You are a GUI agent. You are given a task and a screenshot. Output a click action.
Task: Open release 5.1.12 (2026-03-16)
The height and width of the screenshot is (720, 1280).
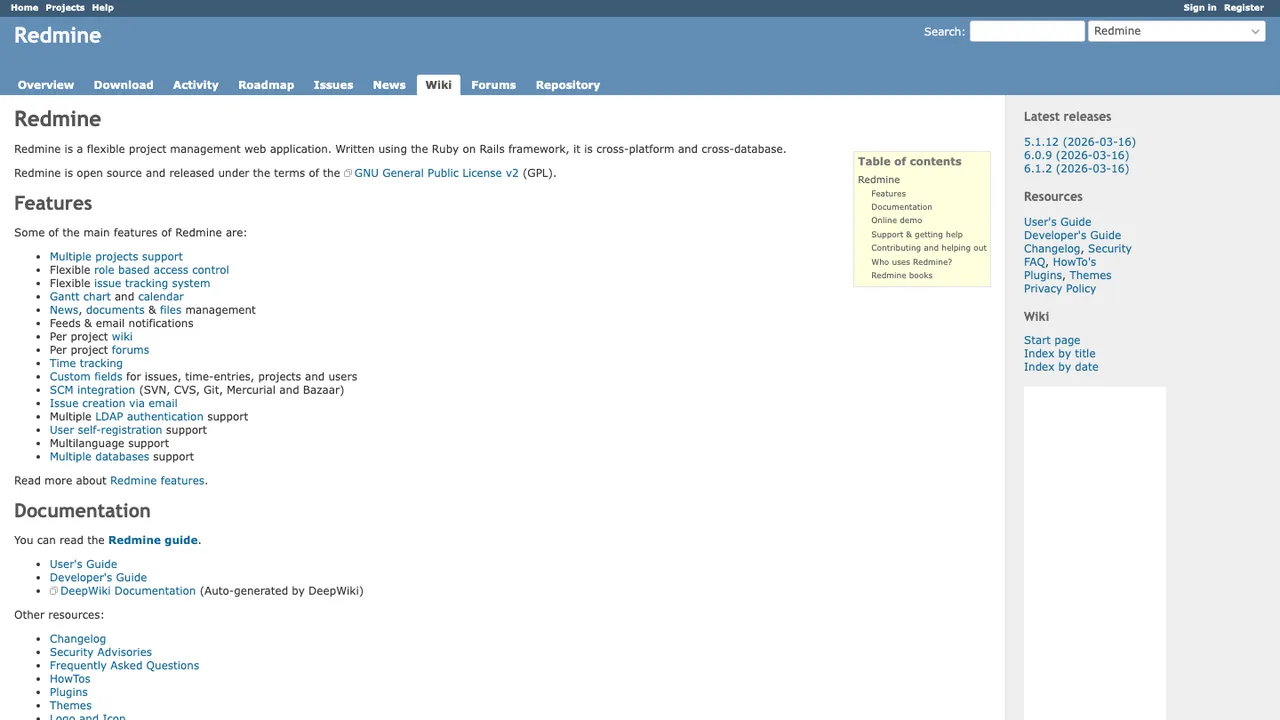point(1079,142)
